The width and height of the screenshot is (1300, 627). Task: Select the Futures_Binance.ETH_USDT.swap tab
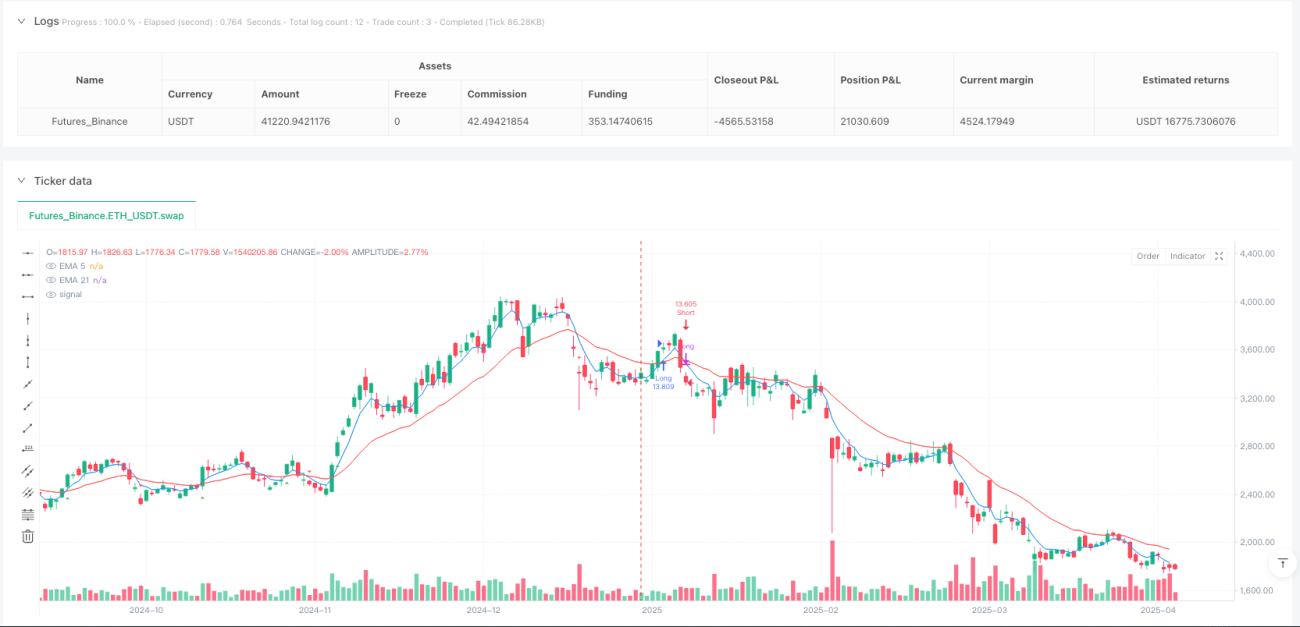point(107,215)
